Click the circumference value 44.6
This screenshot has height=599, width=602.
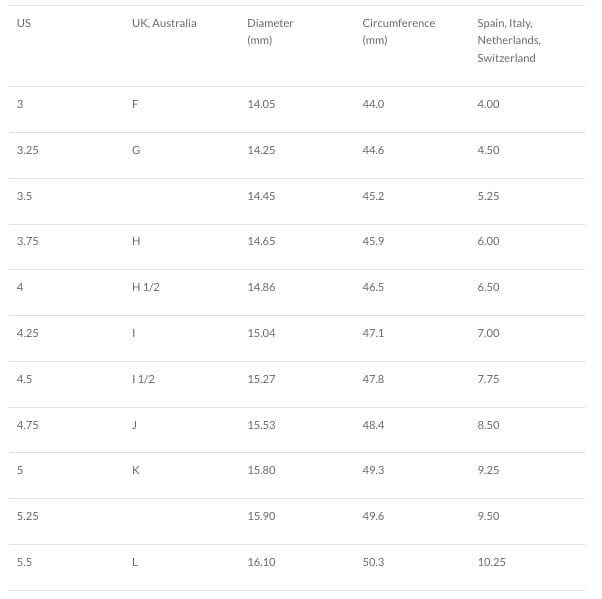pos(373,150)
